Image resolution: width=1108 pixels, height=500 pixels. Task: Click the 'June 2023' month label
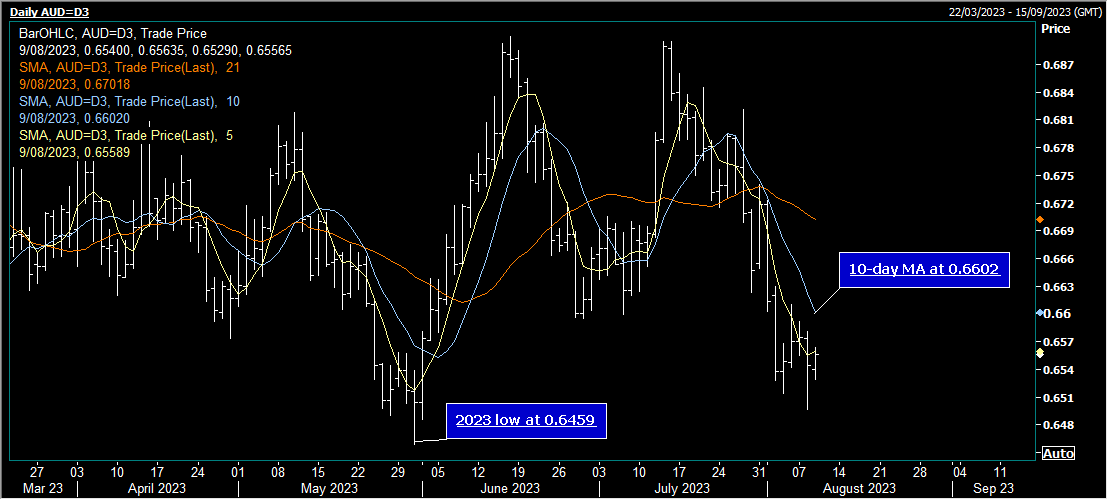[510, 488]
